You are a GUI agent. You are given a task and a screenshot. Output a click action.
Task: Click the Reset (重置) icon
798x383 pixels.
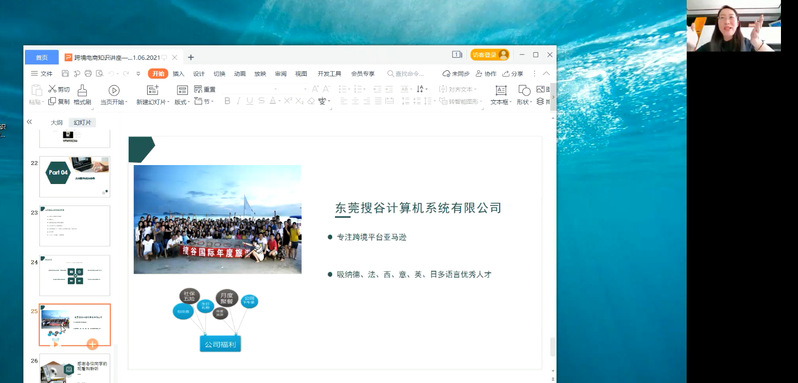pos(198,89)
